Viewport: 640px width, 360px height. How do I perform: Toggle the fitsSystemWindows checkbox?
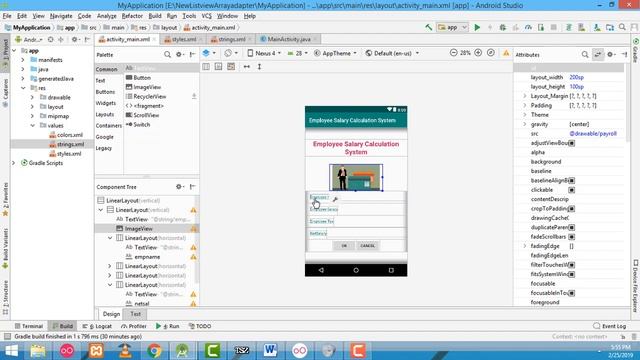572,274
